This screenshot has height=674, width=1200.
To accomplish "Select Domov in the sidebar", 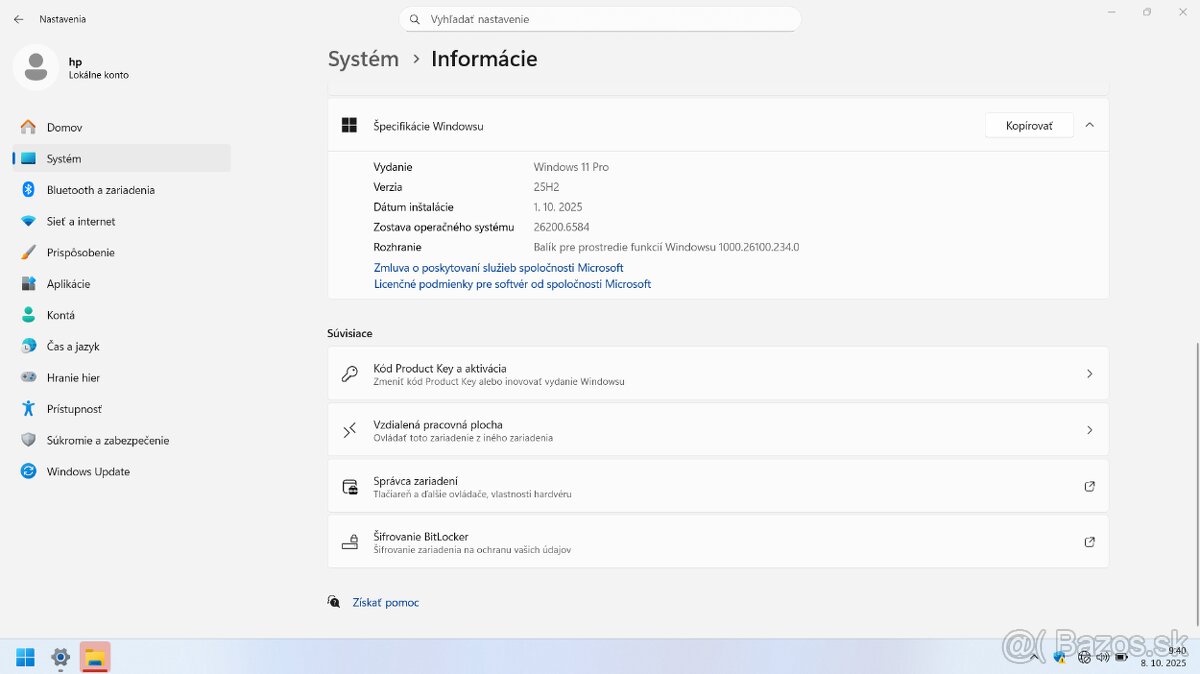I will 64,128.
